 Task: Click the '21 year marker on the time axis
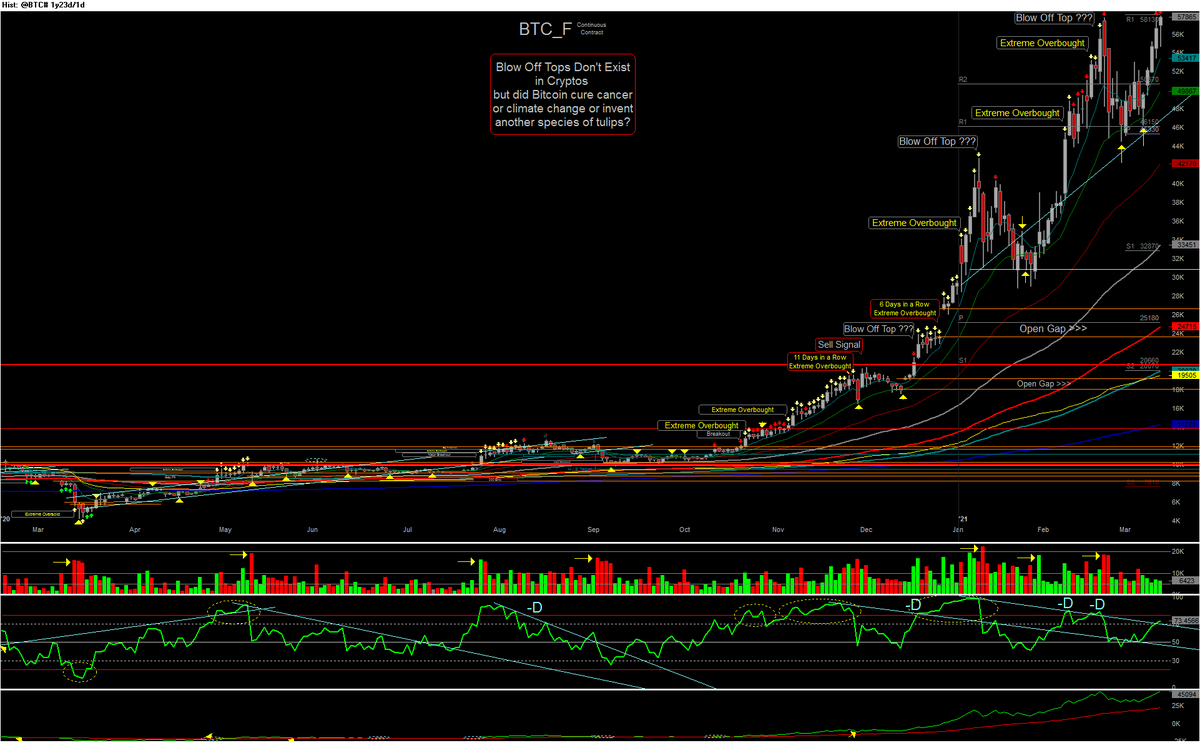pyautogui.click(x=962, y=518)
